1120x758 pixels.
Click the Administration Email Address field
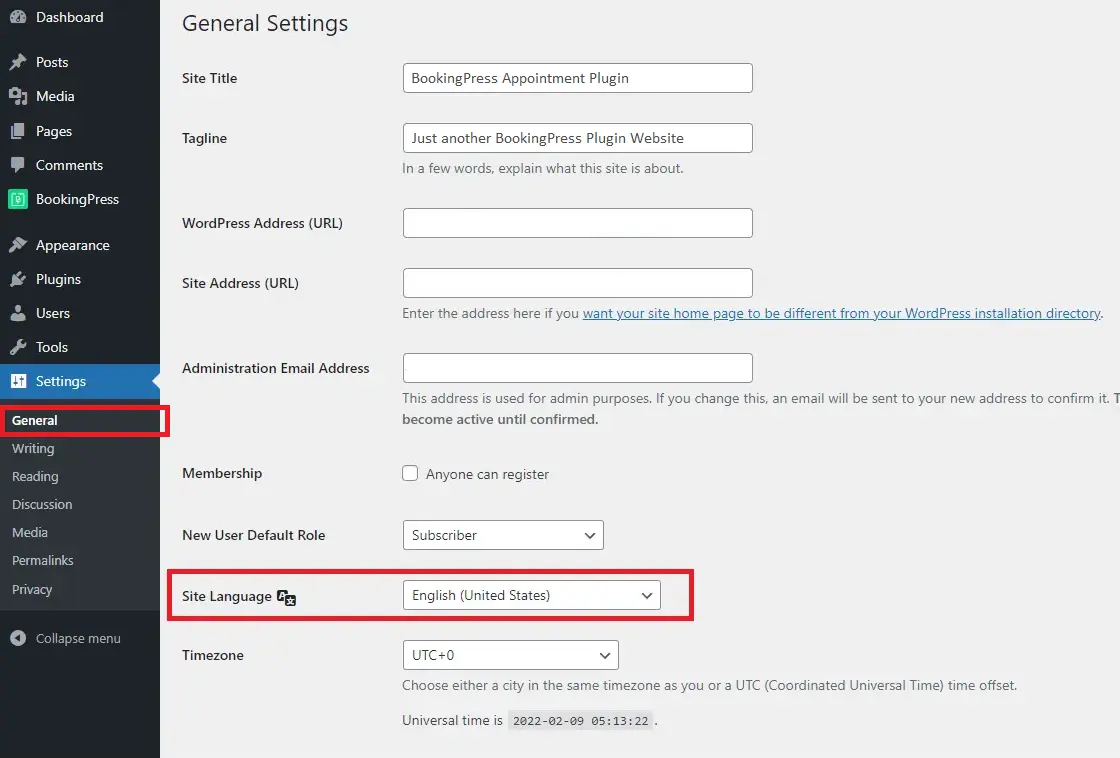pos(577,368)
